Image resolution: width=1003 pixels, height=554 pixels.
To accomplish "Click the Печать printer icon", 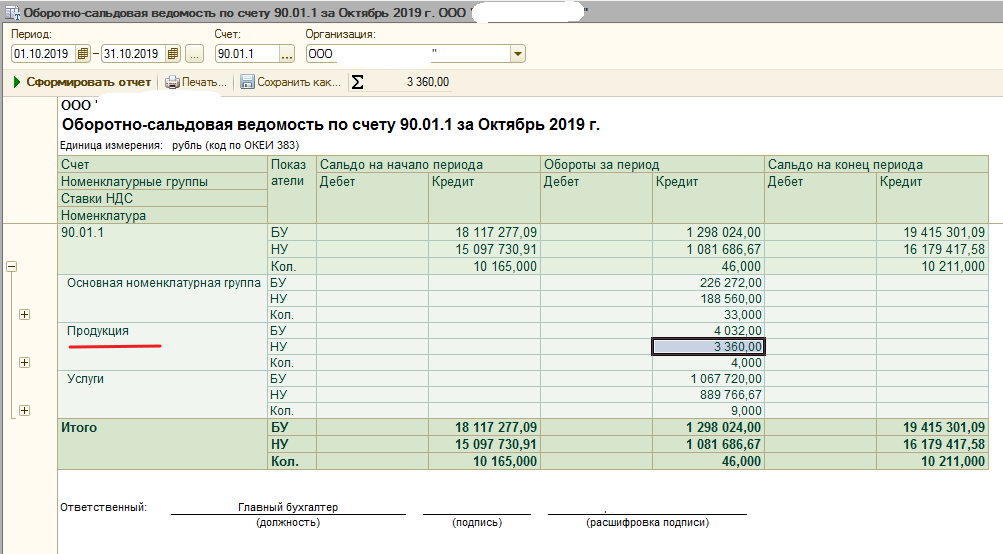I will click(x=172, y=82).
